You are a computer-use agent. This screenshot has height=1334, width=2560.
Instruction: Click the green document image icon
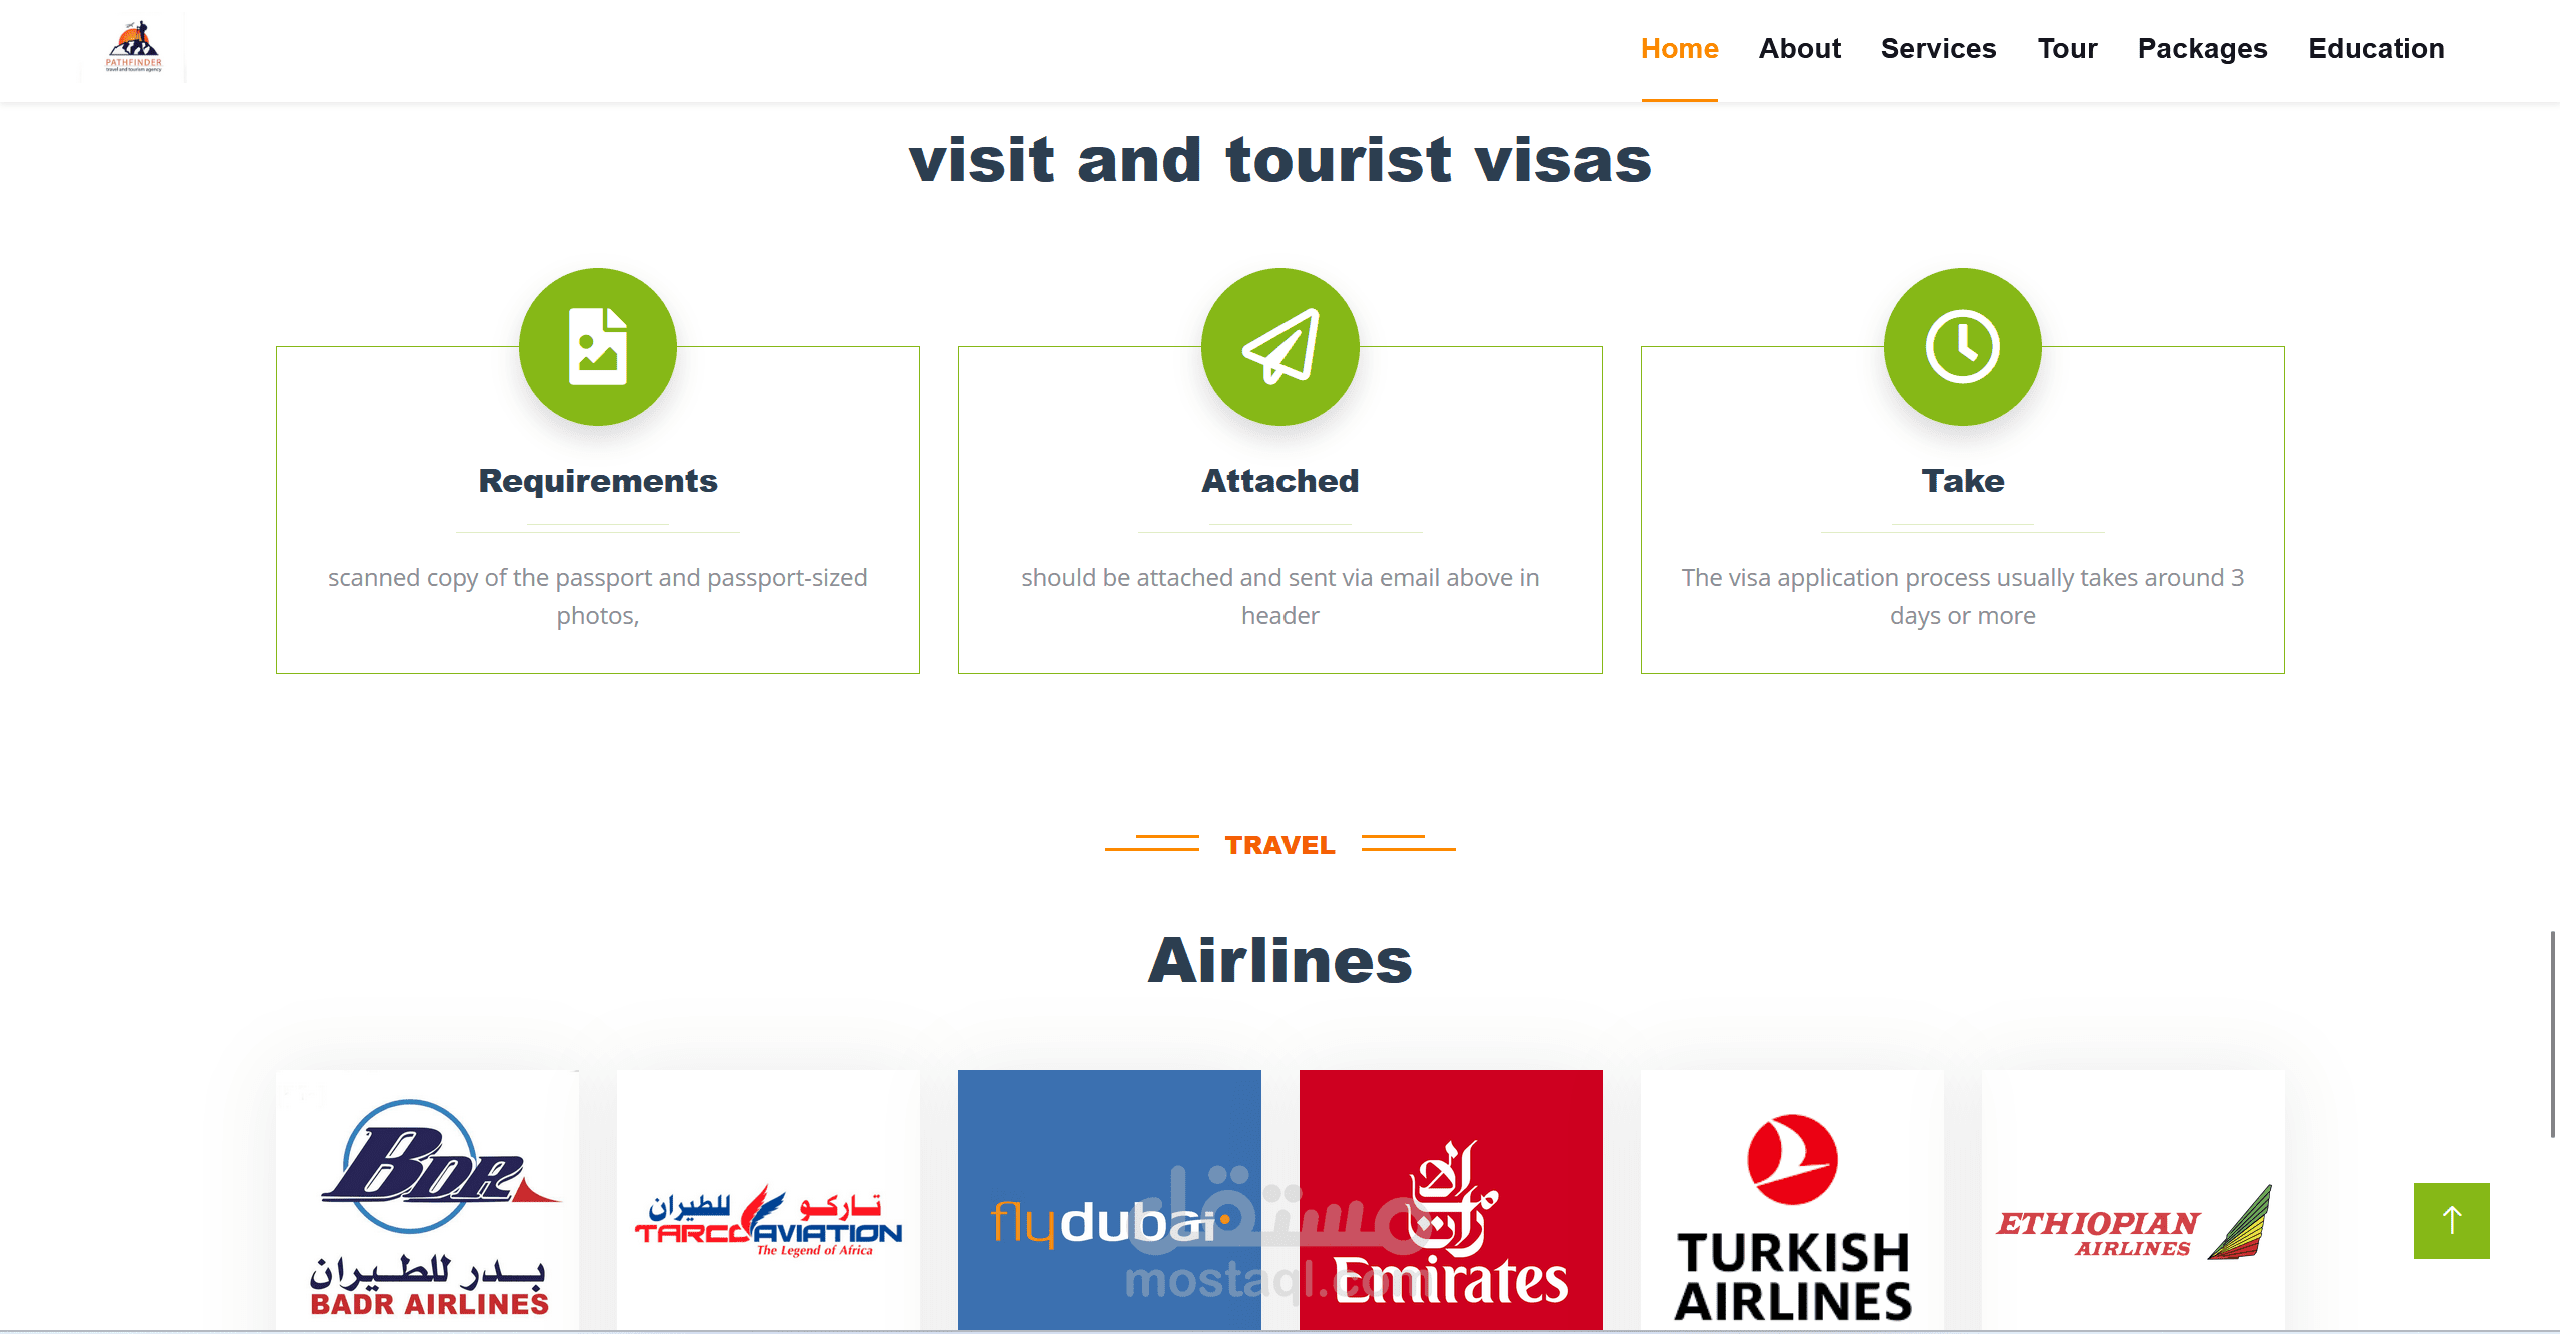[x=597, y=347]
